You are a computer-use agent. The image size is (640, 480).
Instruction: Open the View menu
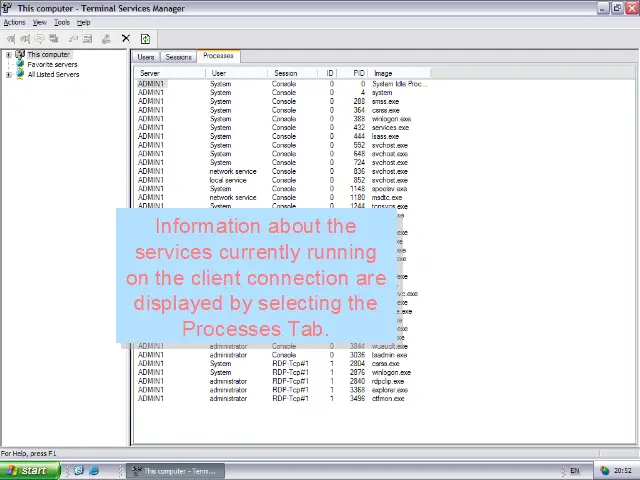40,22
